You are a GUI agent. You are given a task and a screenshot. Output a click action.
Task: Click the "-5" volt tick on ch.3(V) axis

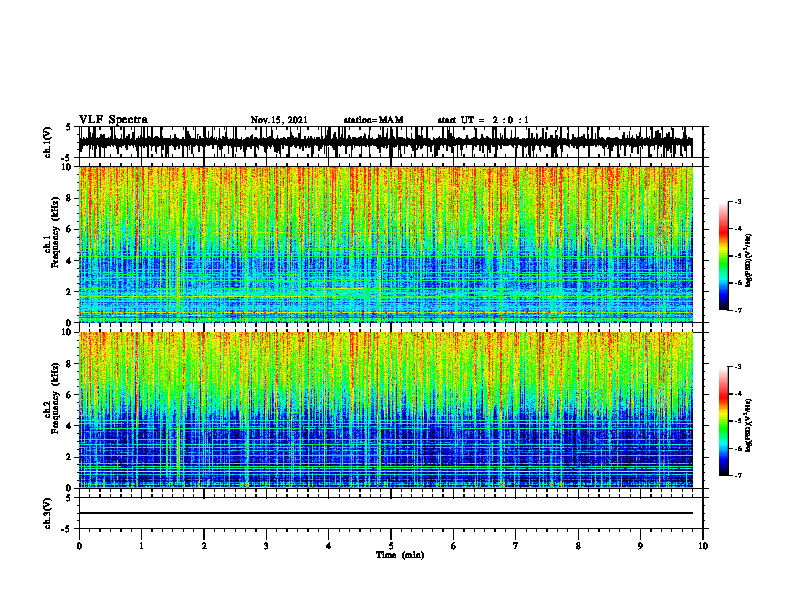[x=66, y=529]
